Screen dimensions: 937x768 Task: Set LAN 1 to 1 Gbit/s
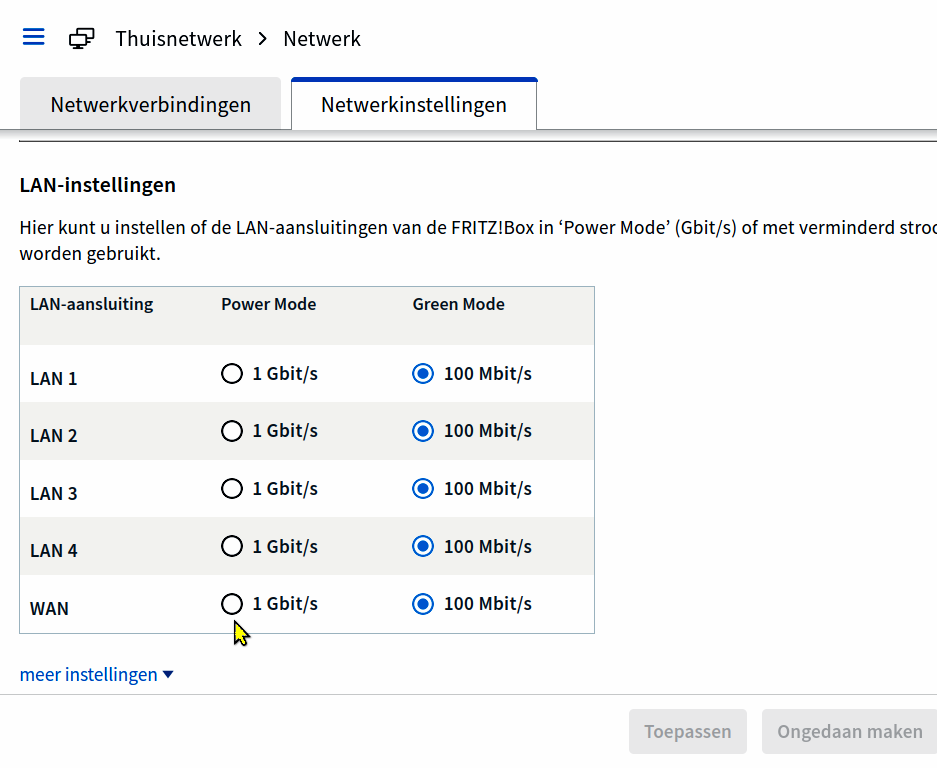[232, 374]
